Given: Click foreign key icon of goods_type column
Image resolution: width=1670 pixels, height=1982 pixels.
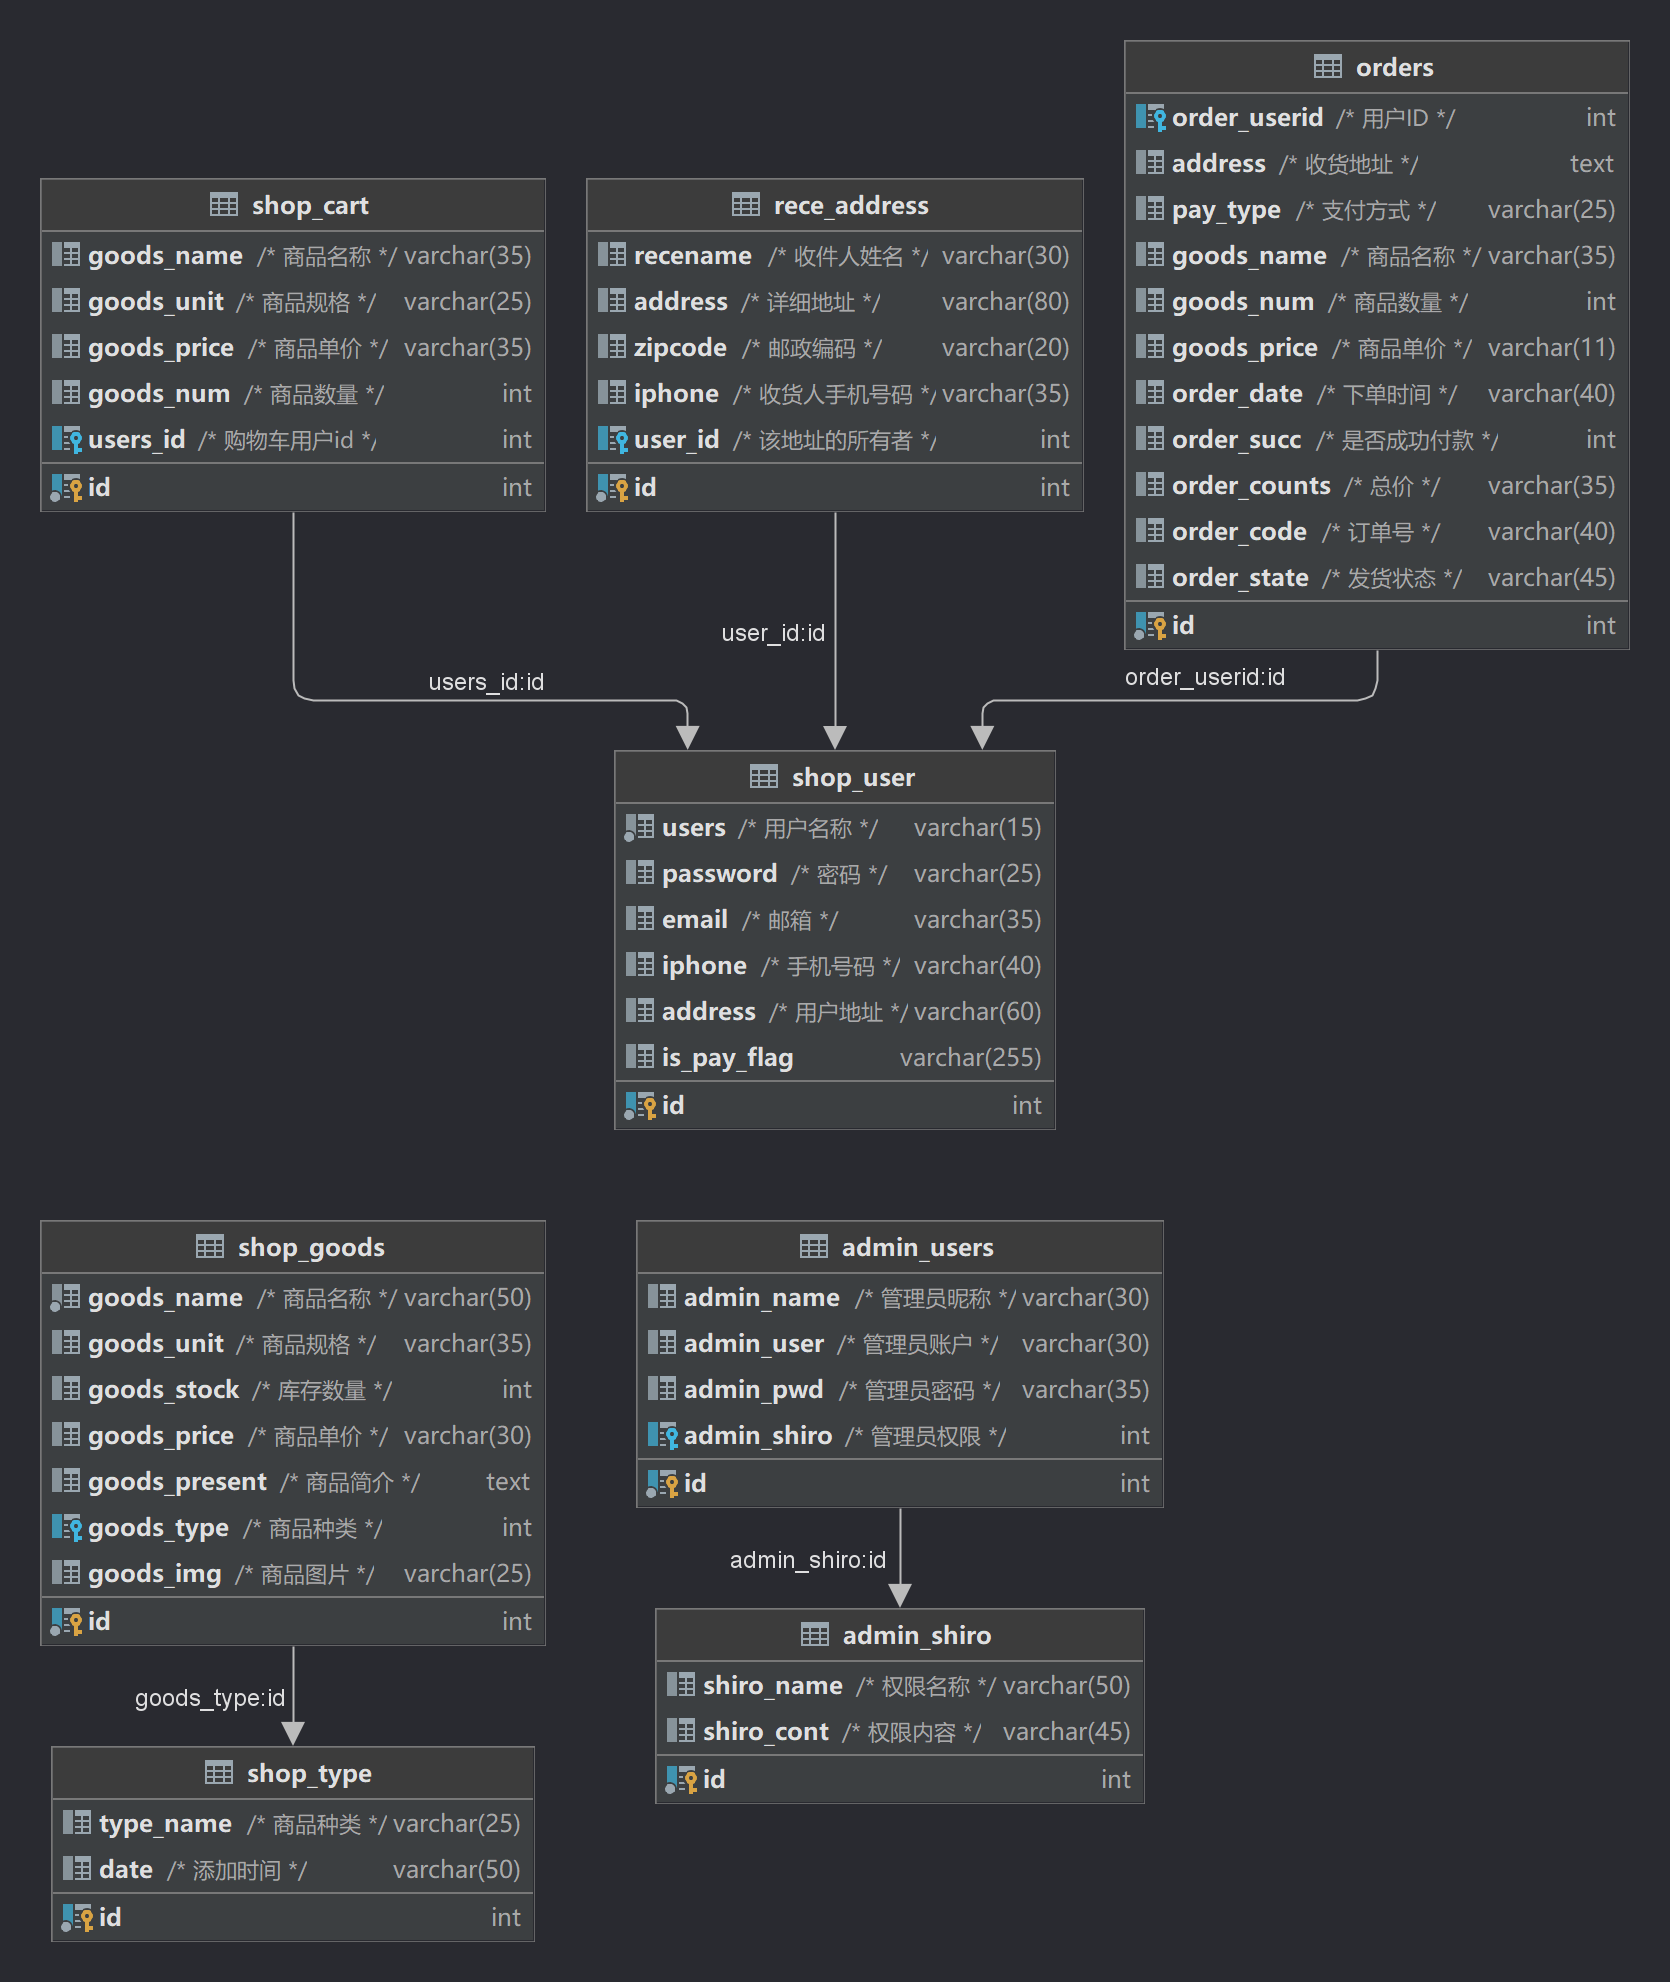Looking at the screenshot, I should point(66,1528).
